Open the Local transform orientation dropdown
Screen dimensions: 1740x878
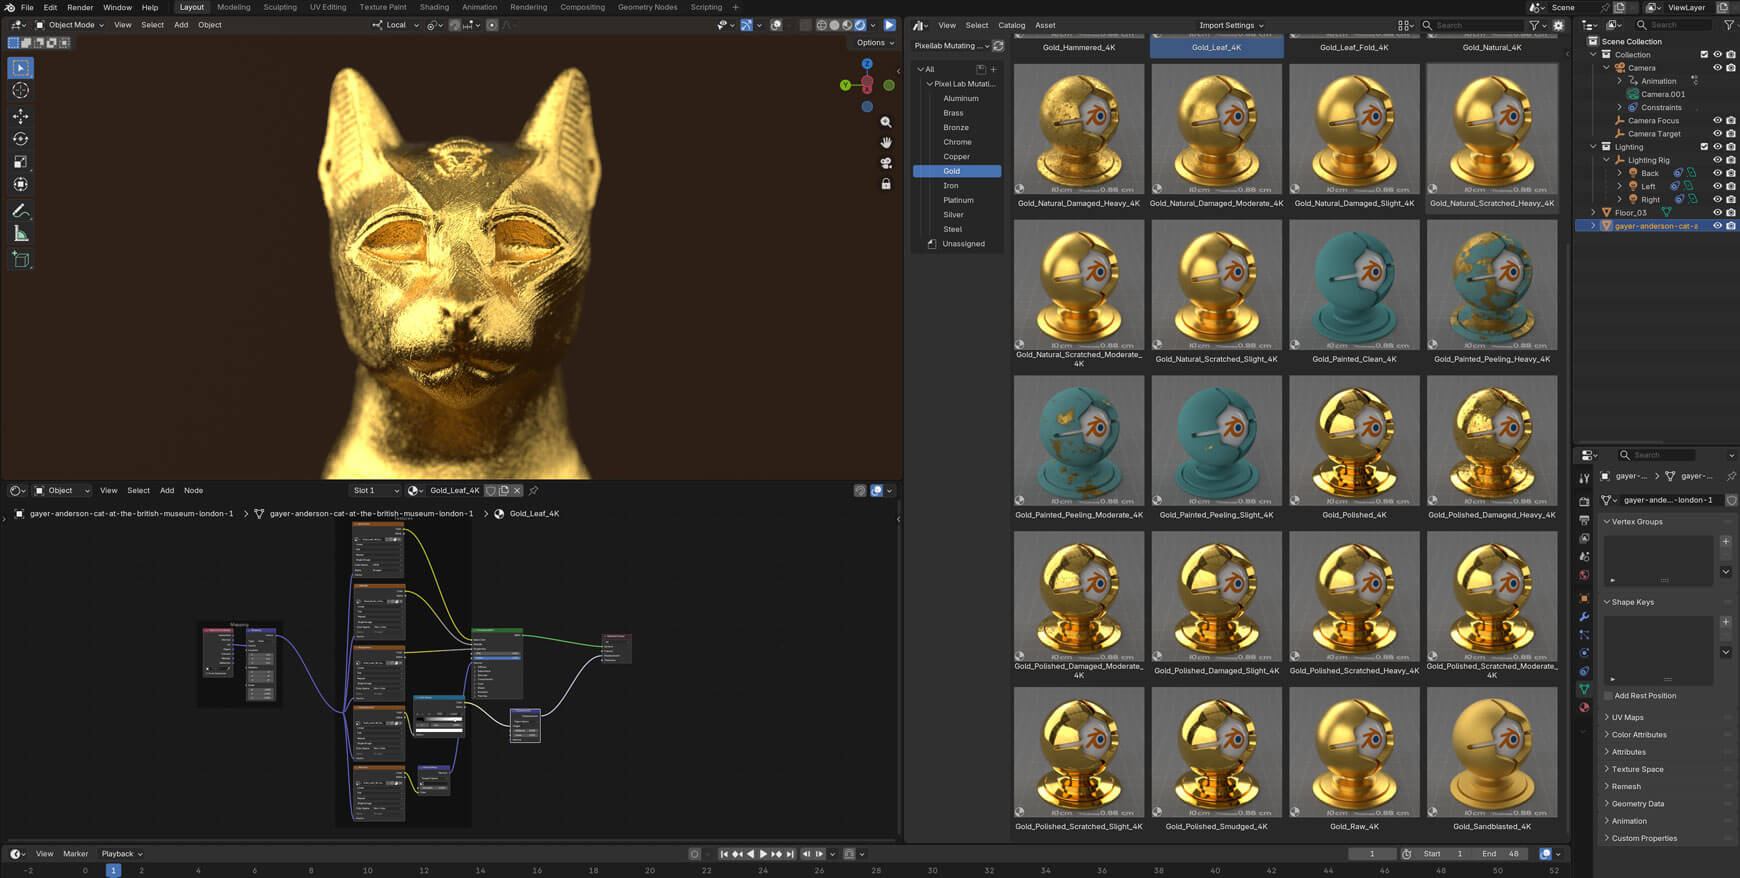click(x=396, y=25)
